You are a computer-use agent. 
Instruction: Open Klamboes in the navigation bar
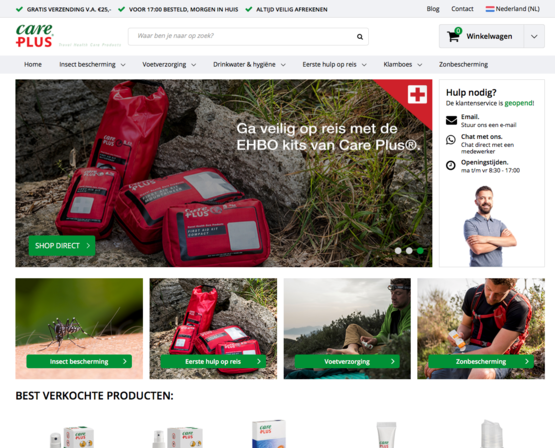(397, 64)
